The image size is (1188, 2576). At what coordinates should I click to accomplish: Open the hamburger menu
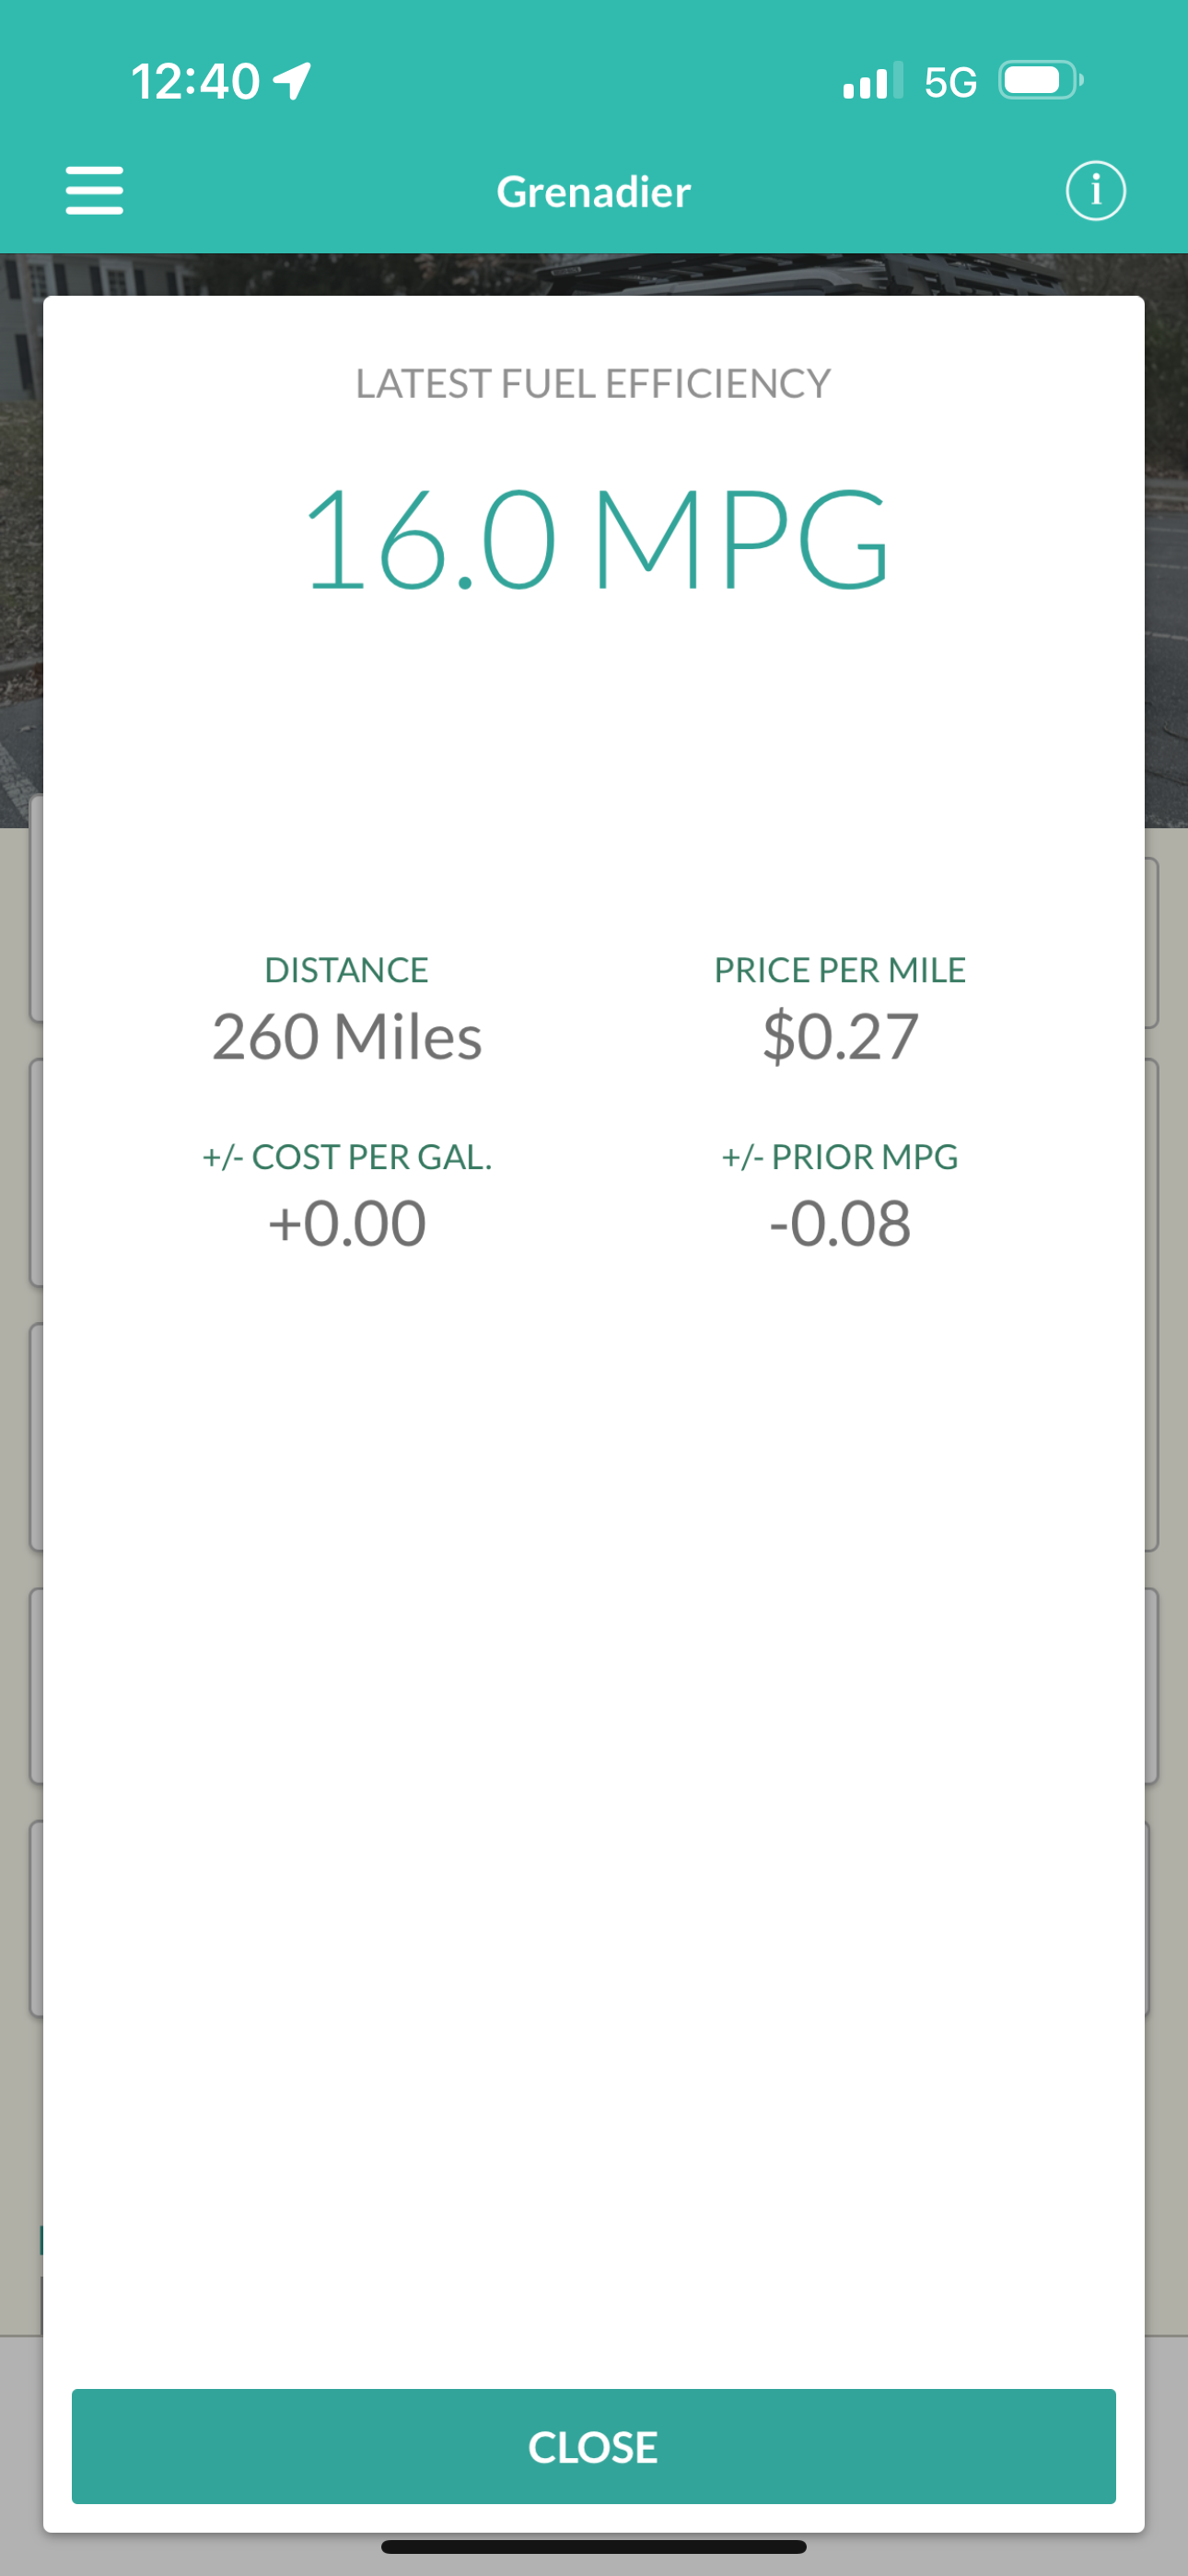click(94, 190)
